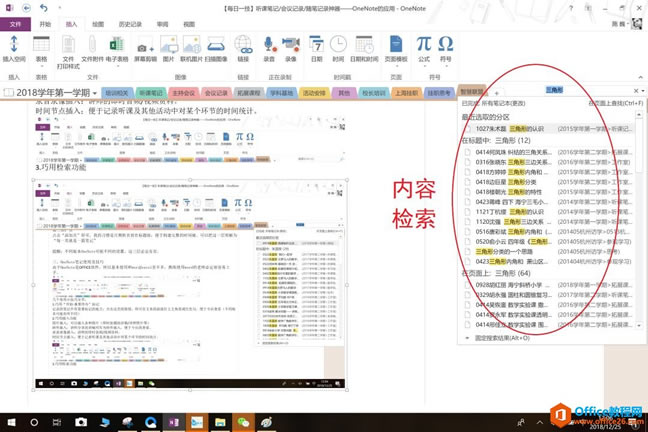Add a new section with plus tab
This screenshot has height=432, width=648.
pos(496,93)
